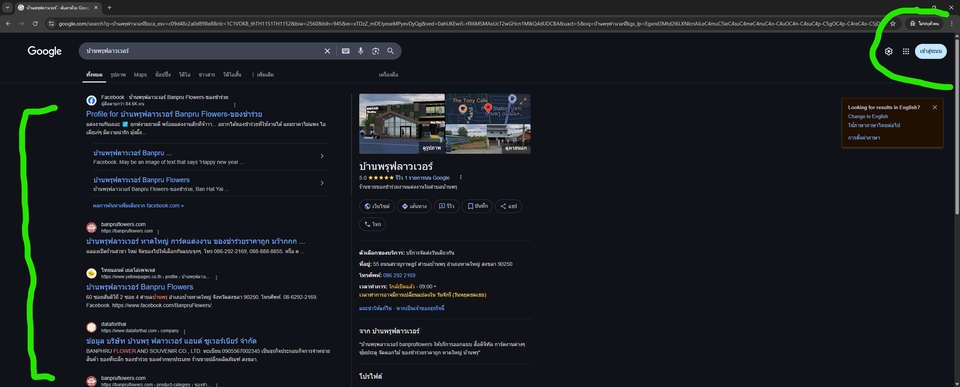The height and width of the screenshot is (387, 960).
Task: Close the Google search browser tab
Action: (x=95, y=7)
